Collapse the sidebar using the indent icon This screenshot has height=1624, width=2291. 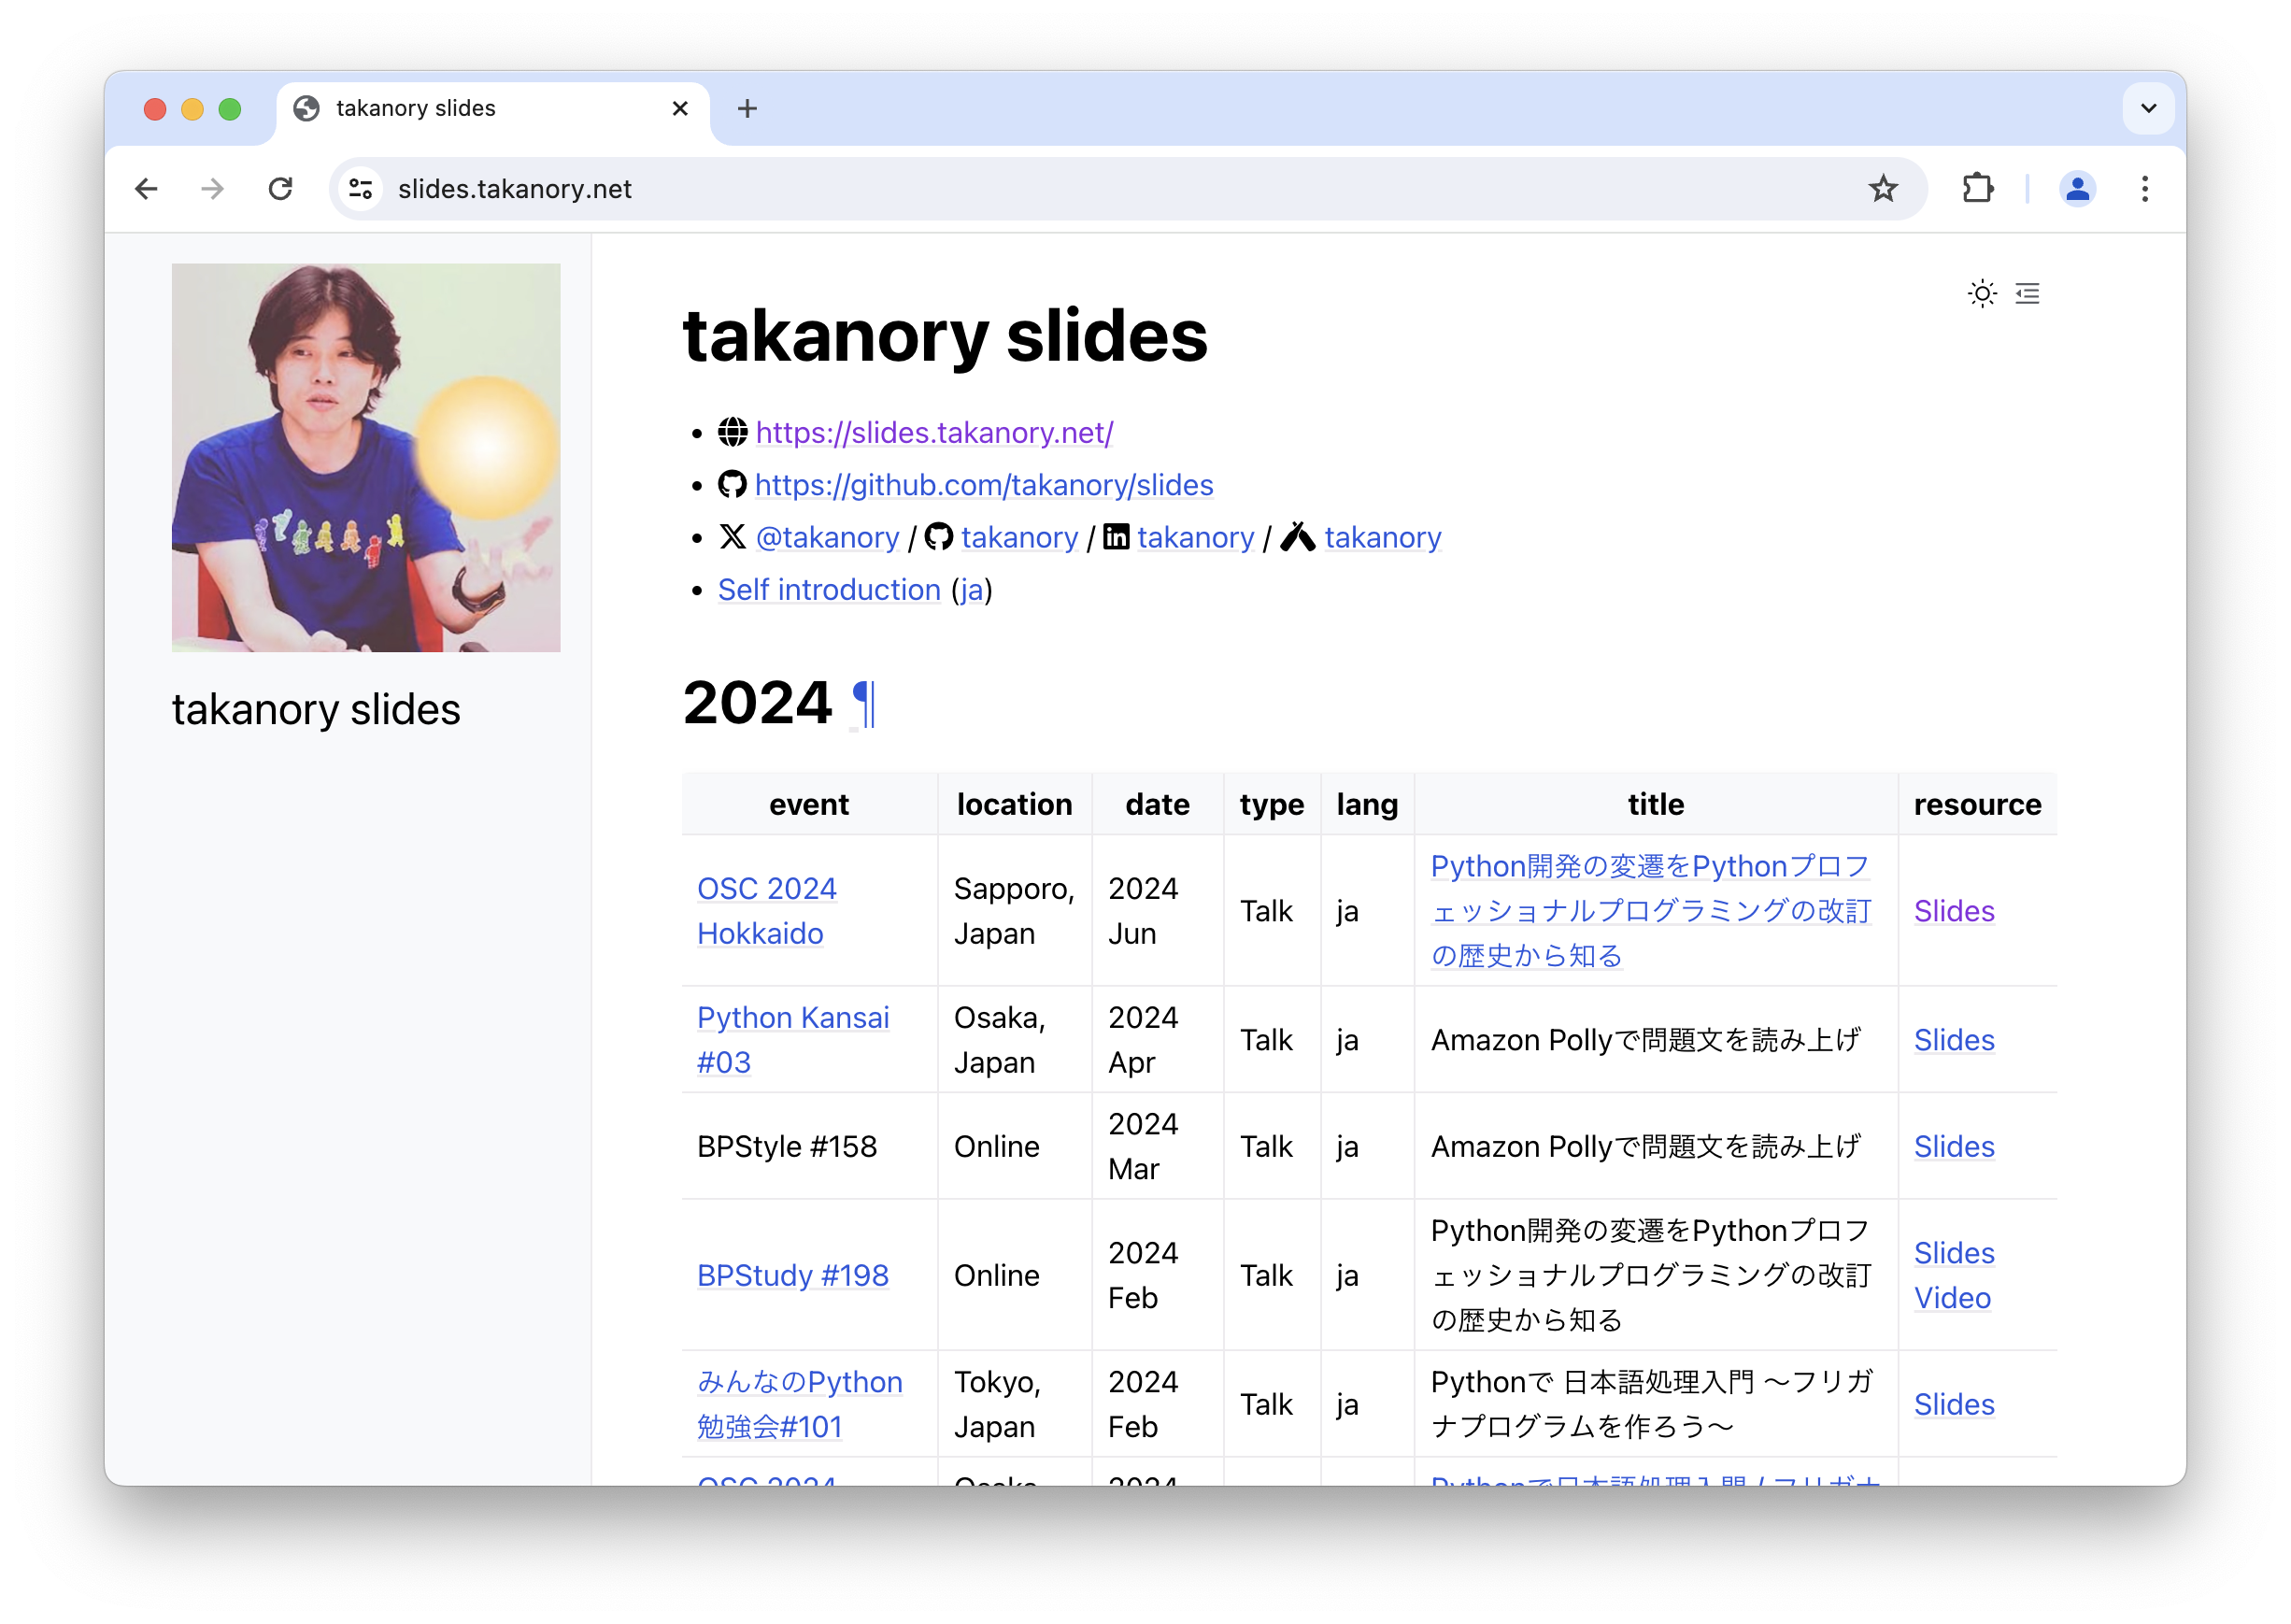(x=2028, y=293)
